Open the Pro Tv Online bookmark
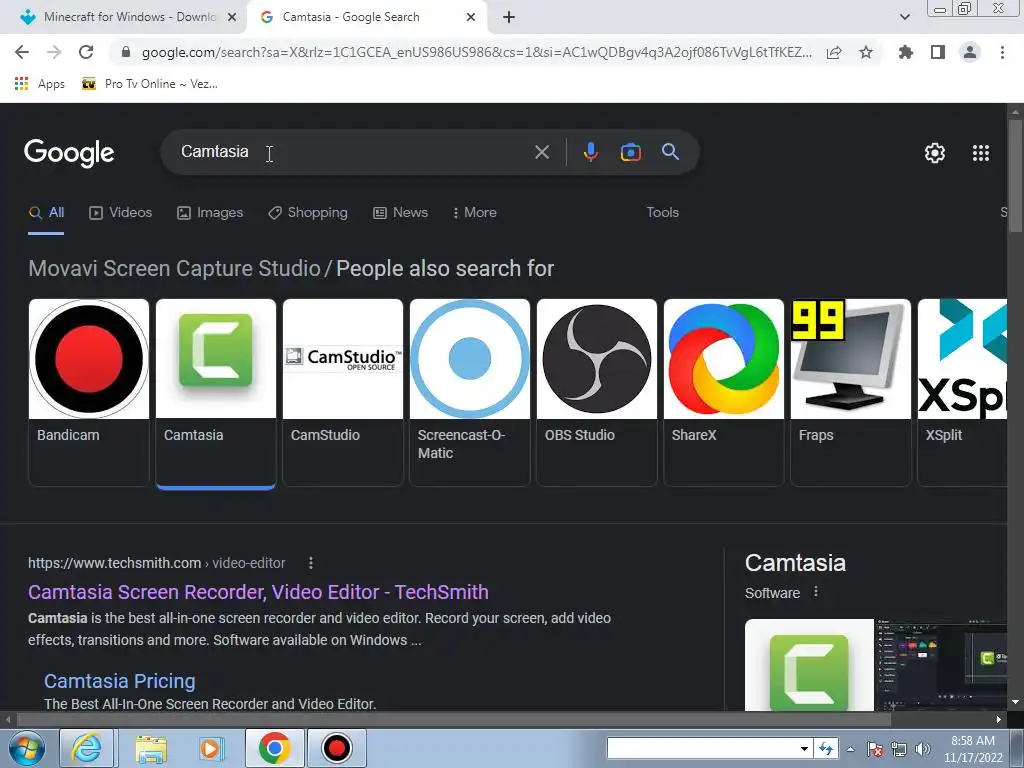This screenshot has width=1024, height=768. pyautogui.click(x=150, y=84)
